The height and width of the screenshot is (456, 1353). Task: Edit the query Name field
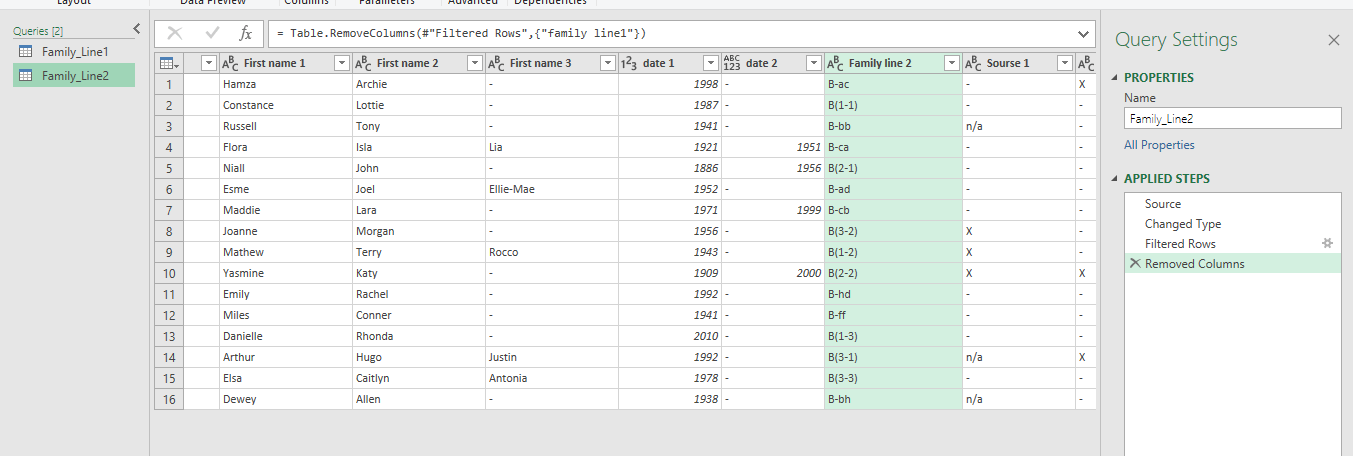(x=1232, y=118)
